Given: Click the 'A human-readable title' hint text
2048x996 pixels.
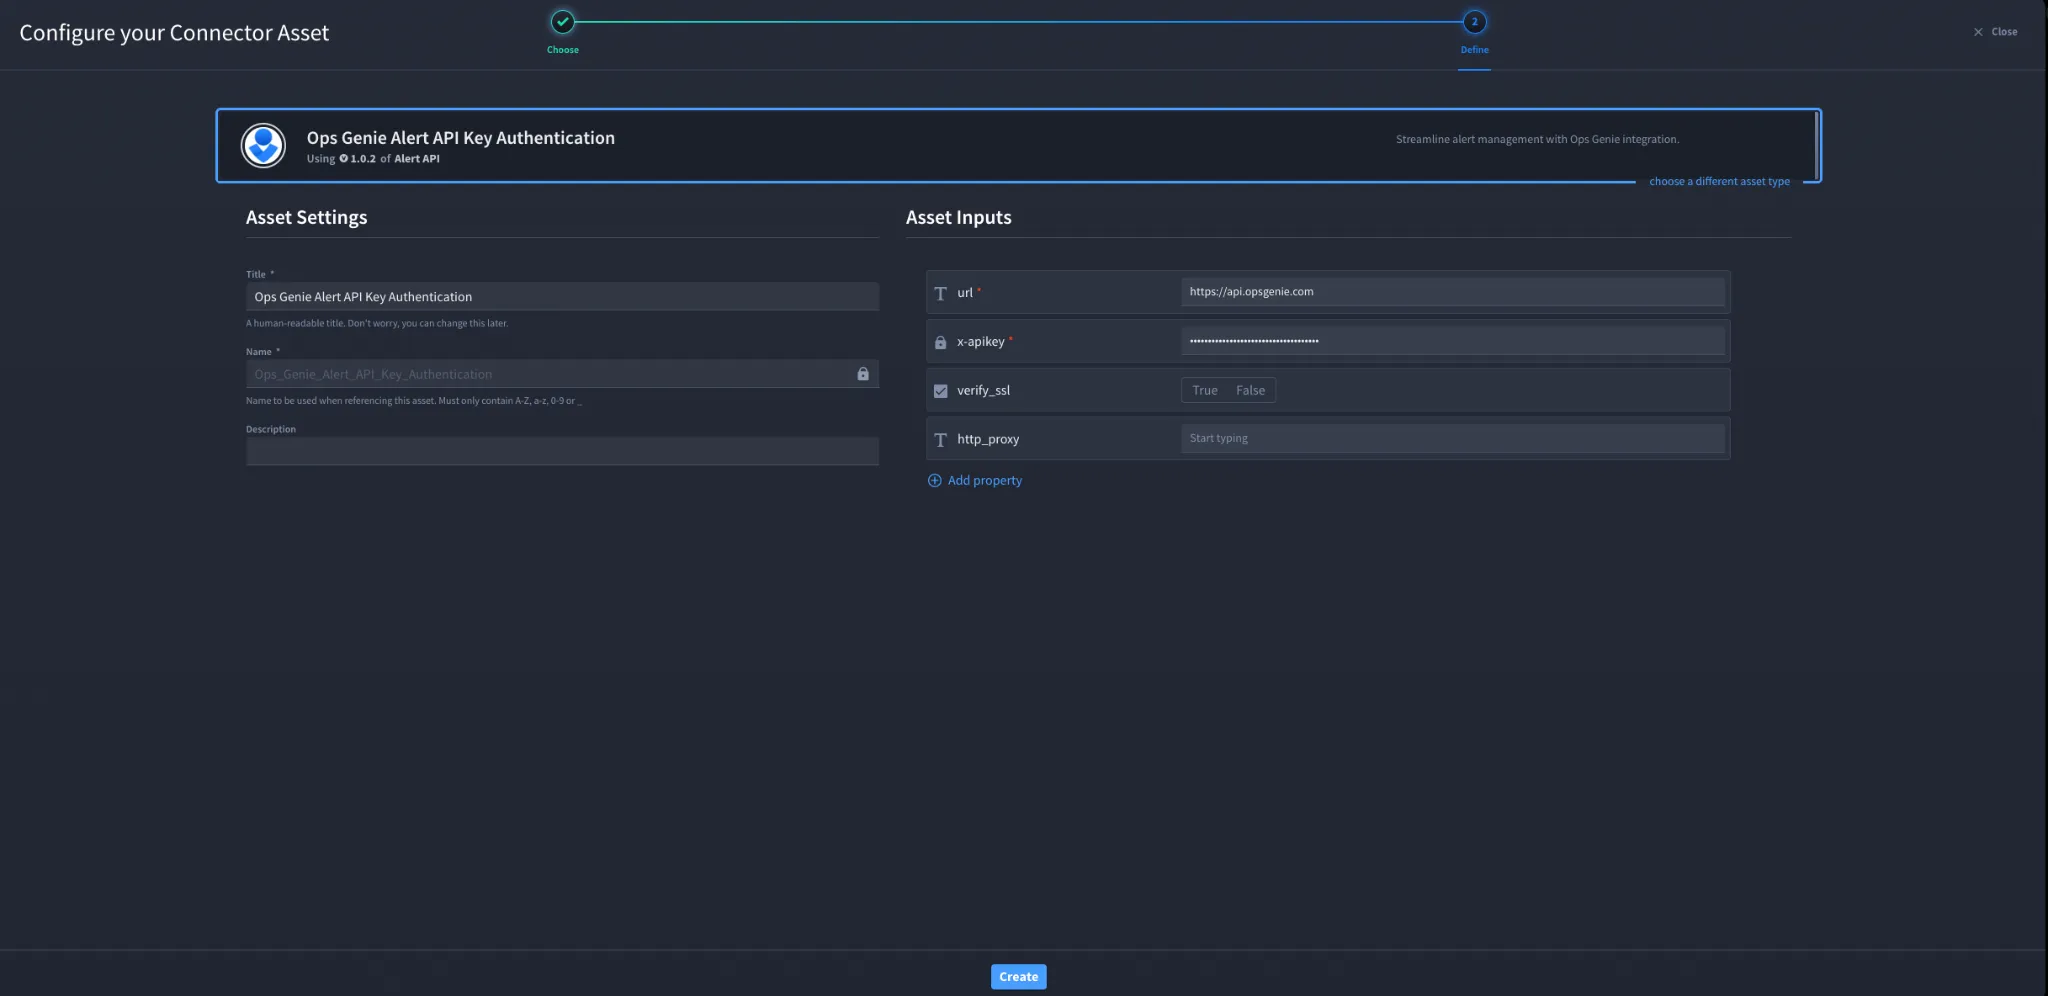Looking at the screenshot, I should click(377, 323).
